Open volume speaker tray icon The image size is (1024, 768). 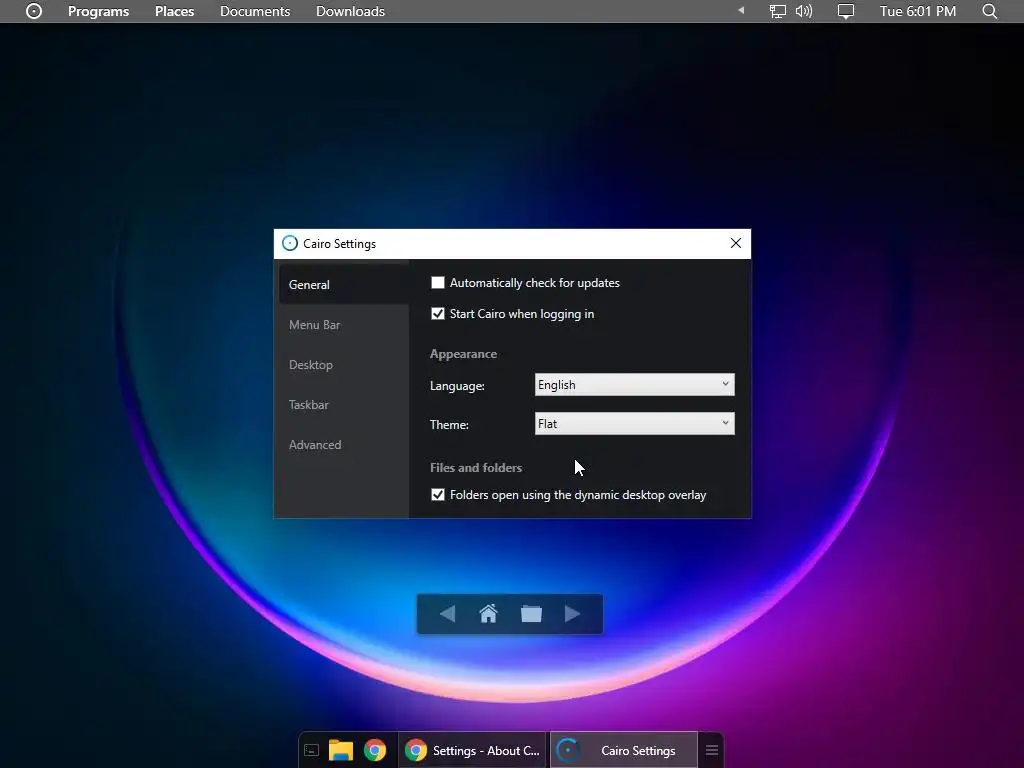point(804,11)
